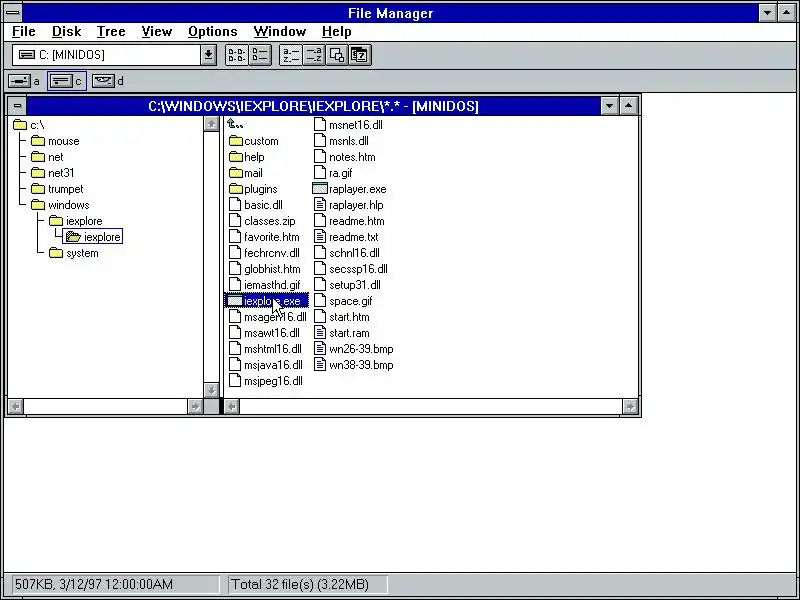Select the custom folder in file list
The height and width of the screenshot is (600, 800).
[x=254, y=141]
